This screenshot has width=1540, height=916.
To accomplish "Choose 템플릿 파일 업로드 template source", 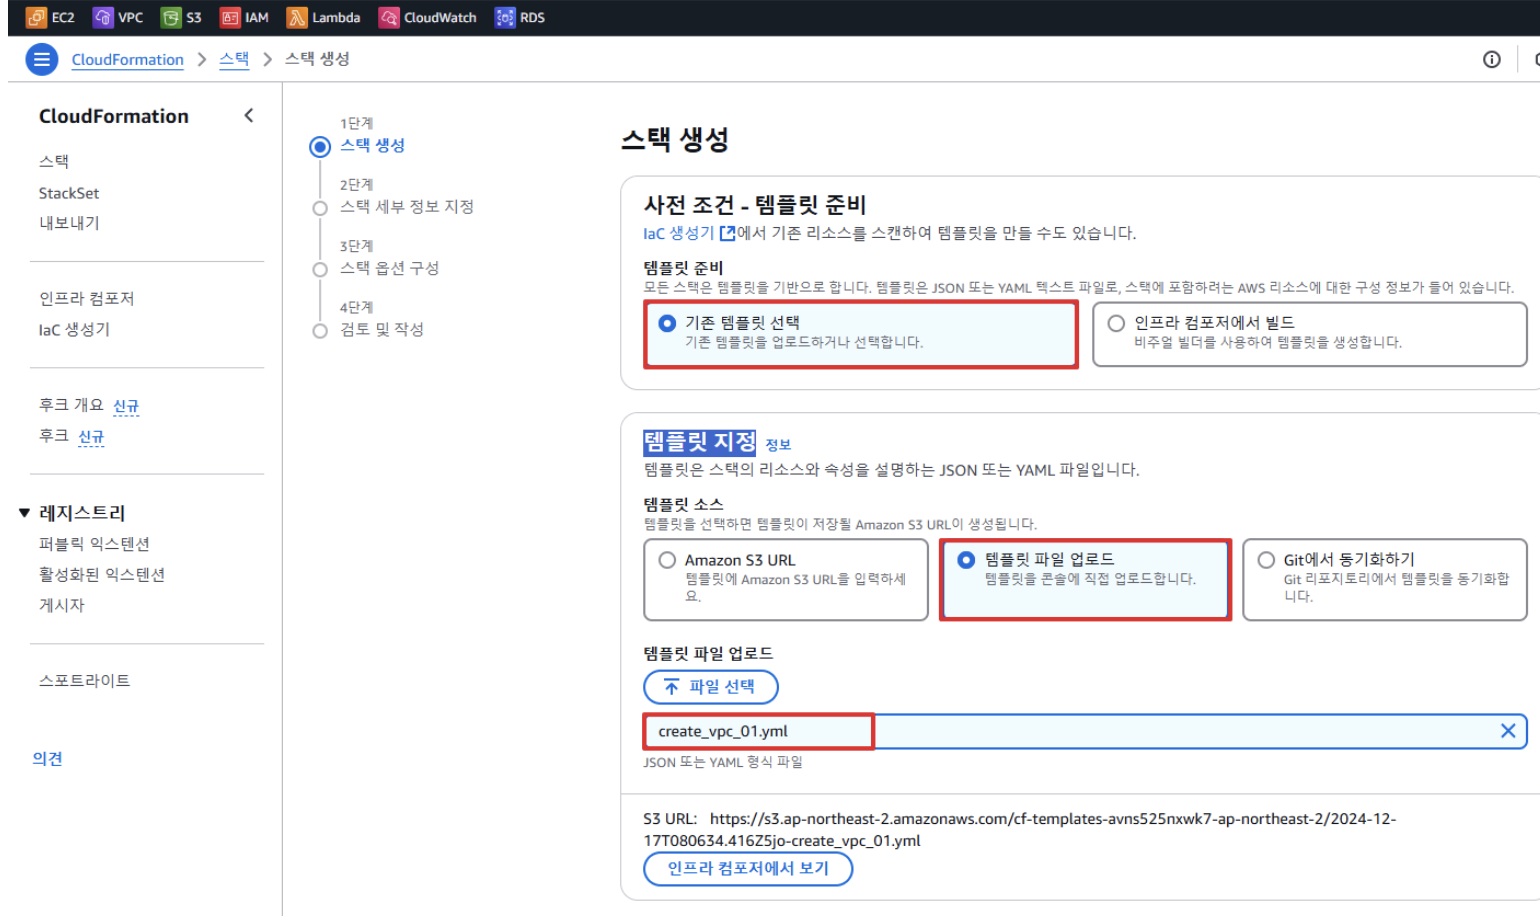I will pos(966,560).
